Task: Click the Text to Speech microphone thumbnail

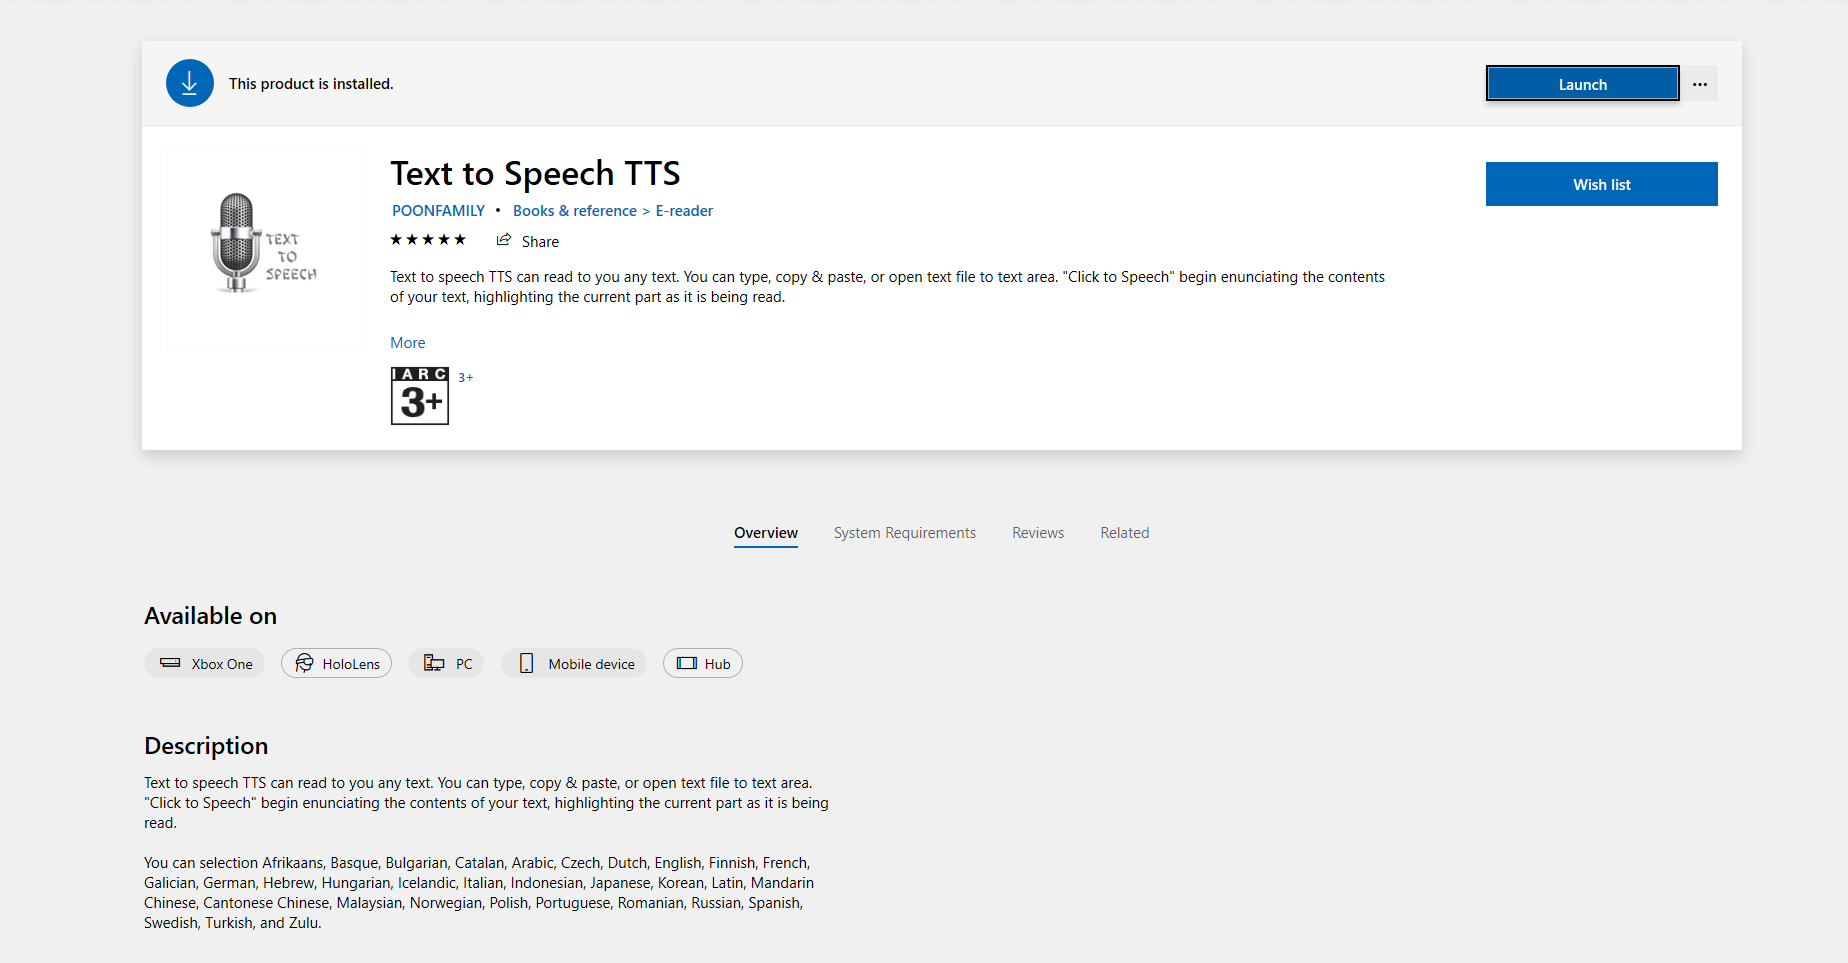Action: [x=266, y=250]
